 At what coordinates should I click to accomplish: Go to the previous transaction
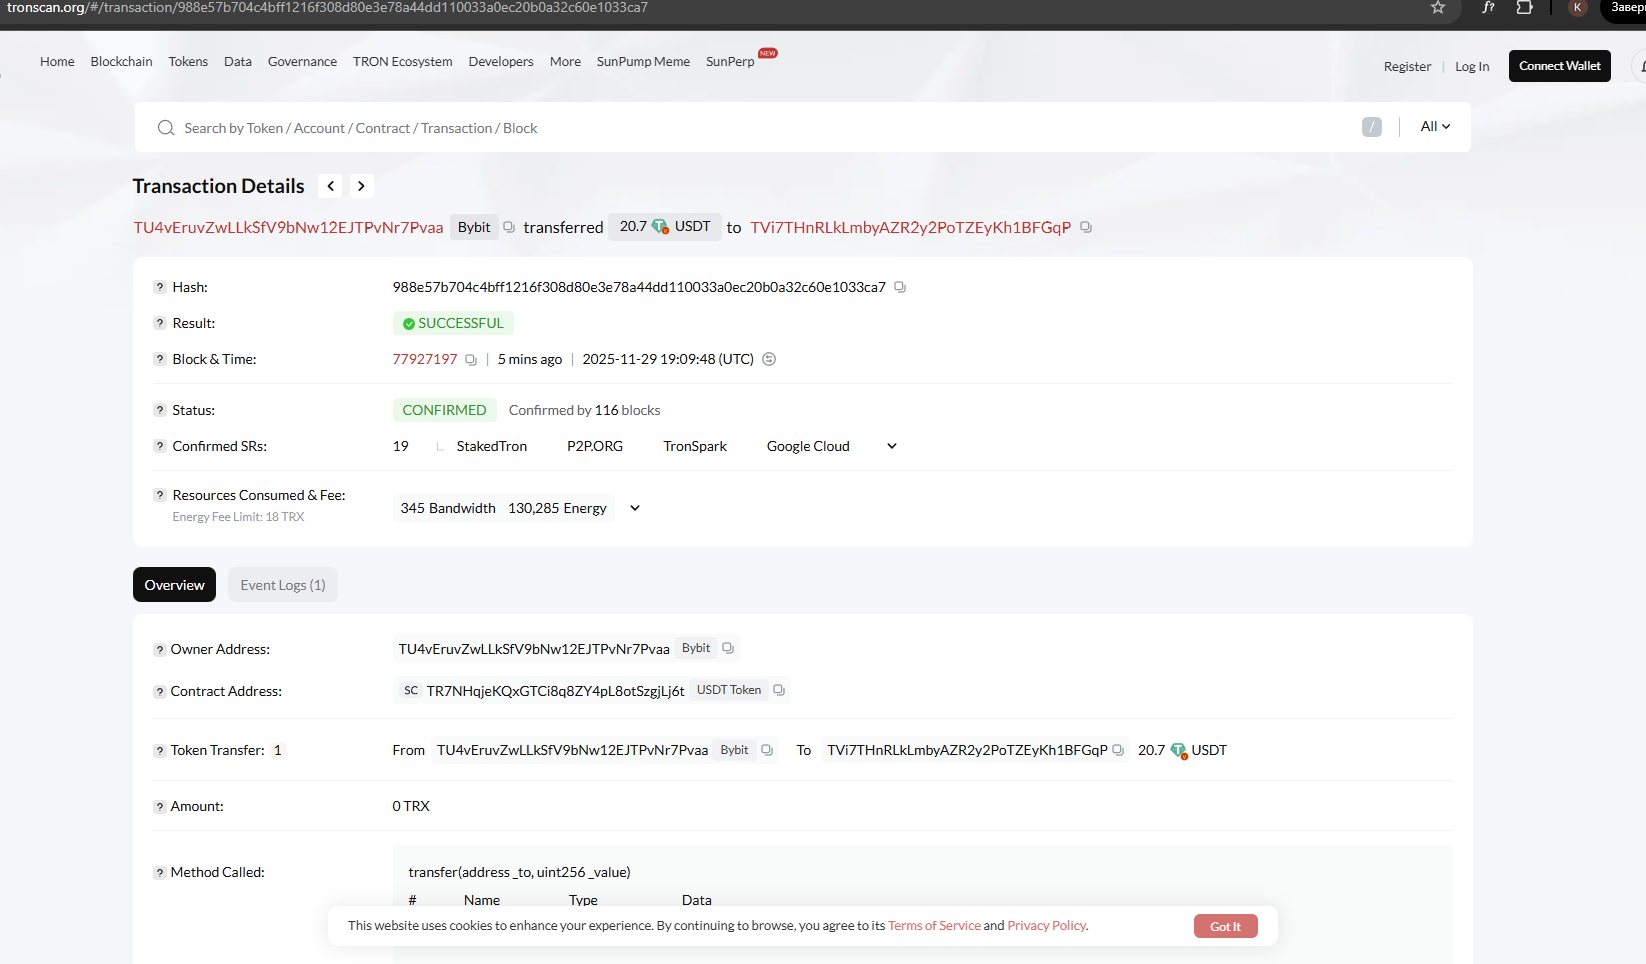click(331, 186)
